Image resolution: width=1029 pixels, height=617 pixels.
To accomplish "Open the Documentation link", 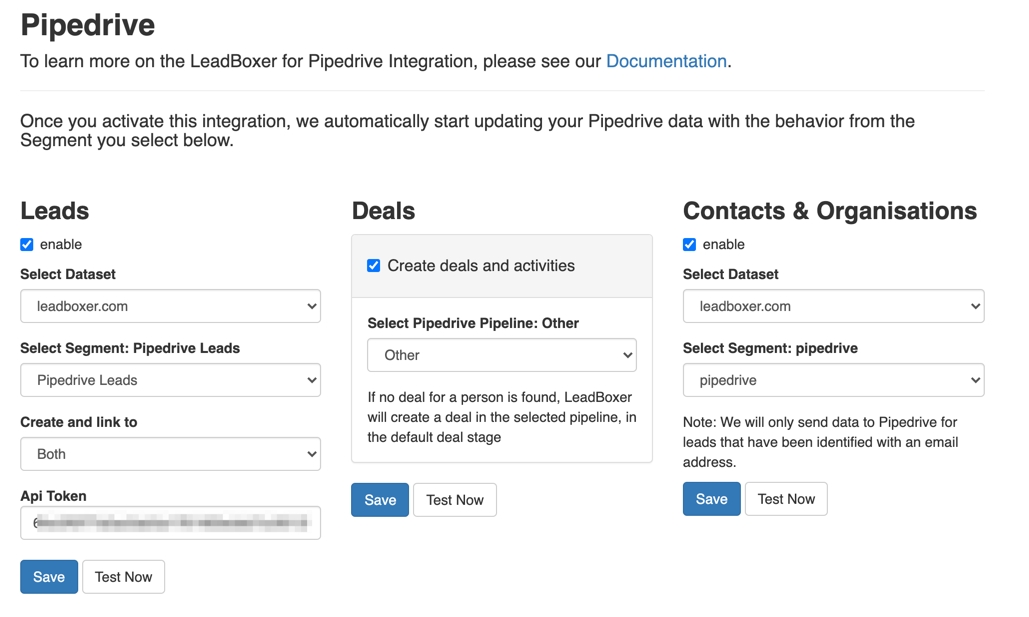I will (x=666, y=61).
